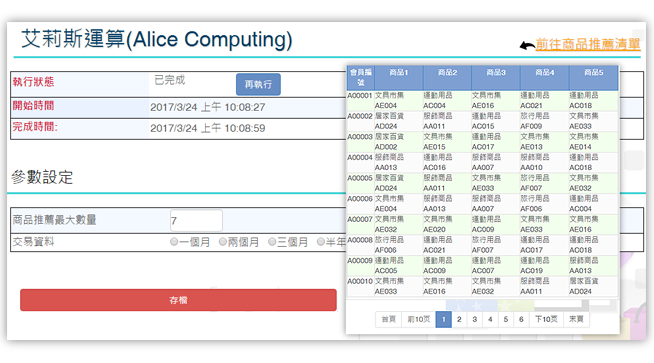Click the 已完成 status text
This screenshot has width=654, height=363.
pyautogui.click(x=169, y=80)
